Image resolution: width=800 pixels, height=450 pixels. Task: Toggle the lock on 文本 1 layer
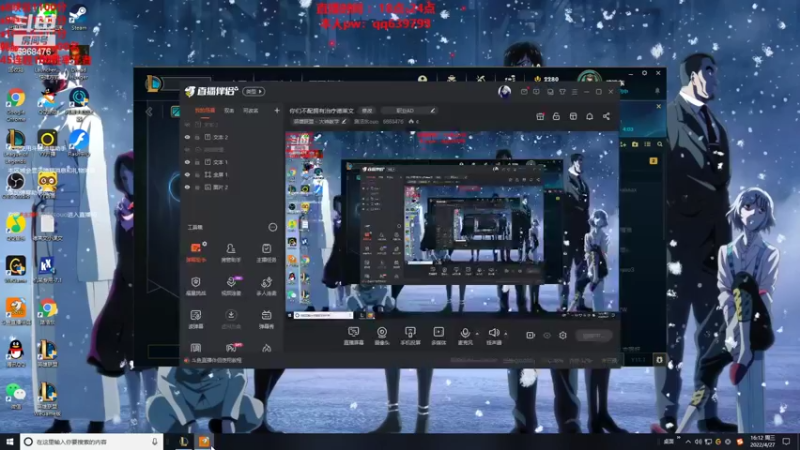pos(197,162)
